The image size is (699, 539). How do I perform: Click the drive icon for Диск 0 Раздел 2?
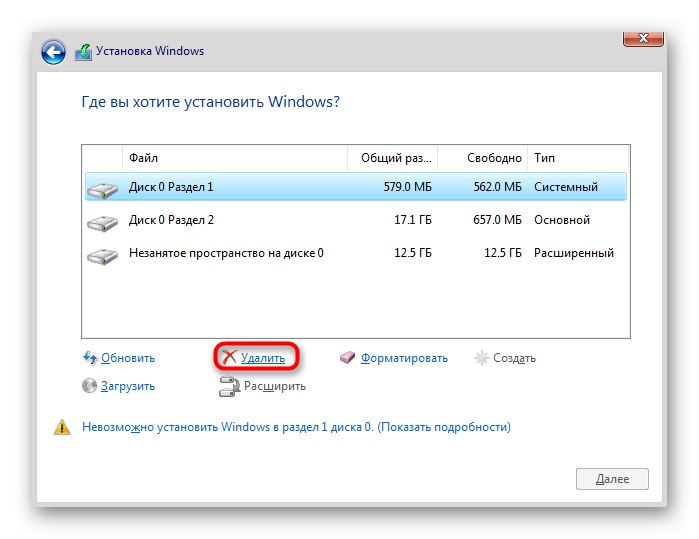click(x=103, y=223)
